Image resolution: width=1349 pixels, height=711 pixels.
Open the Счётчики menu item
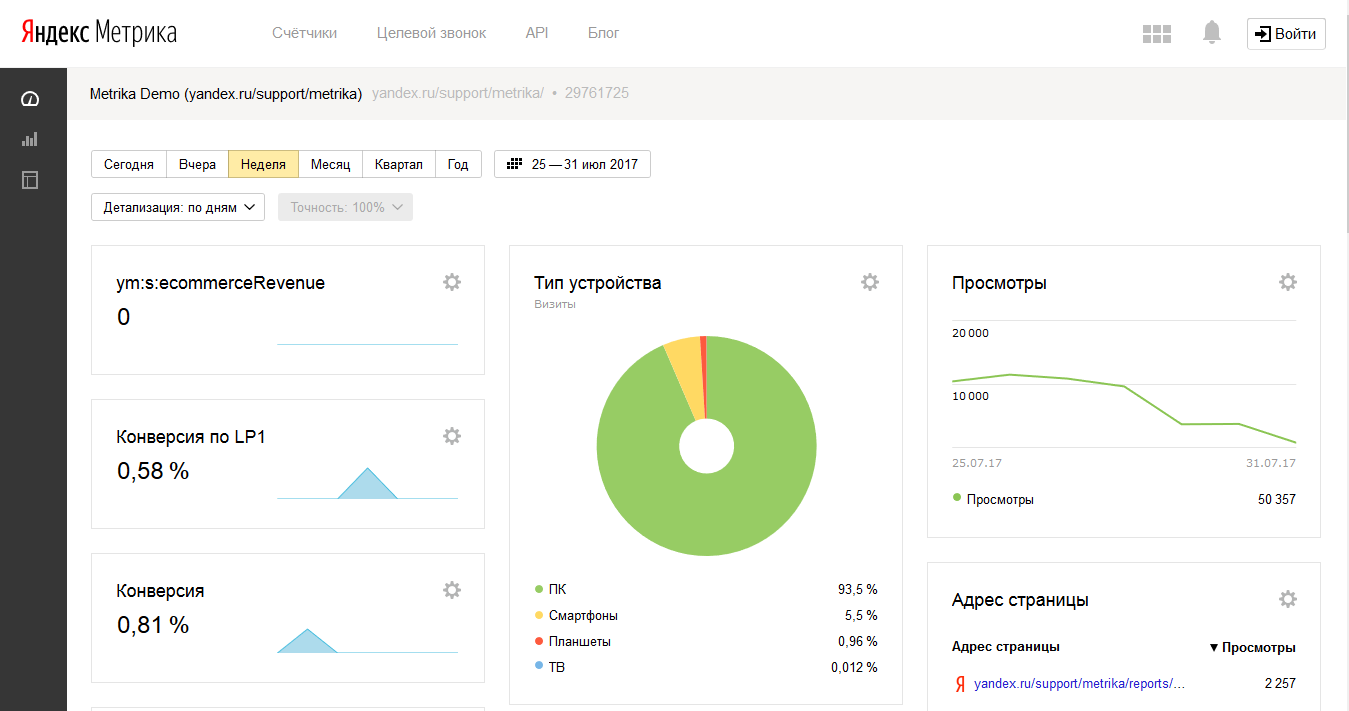click(x=304, y=33)
